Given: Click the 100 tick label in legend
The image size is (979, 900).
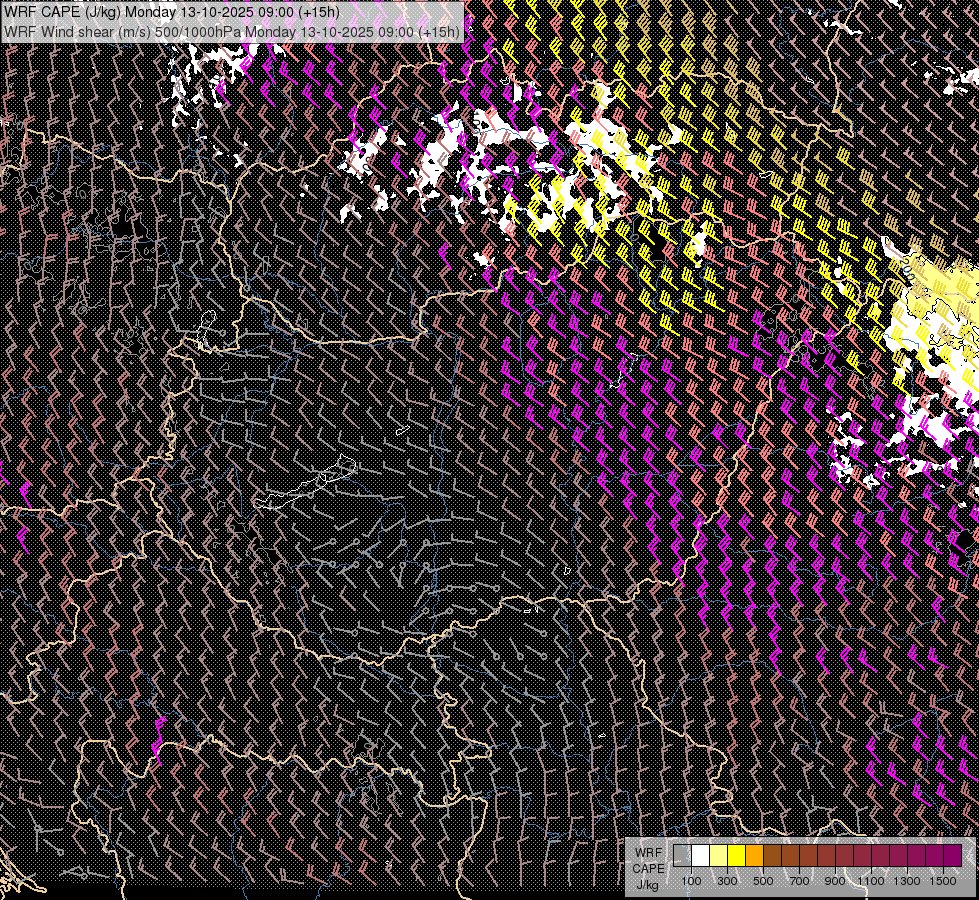Looking at the screenshot, I should (x=691, y=881).
